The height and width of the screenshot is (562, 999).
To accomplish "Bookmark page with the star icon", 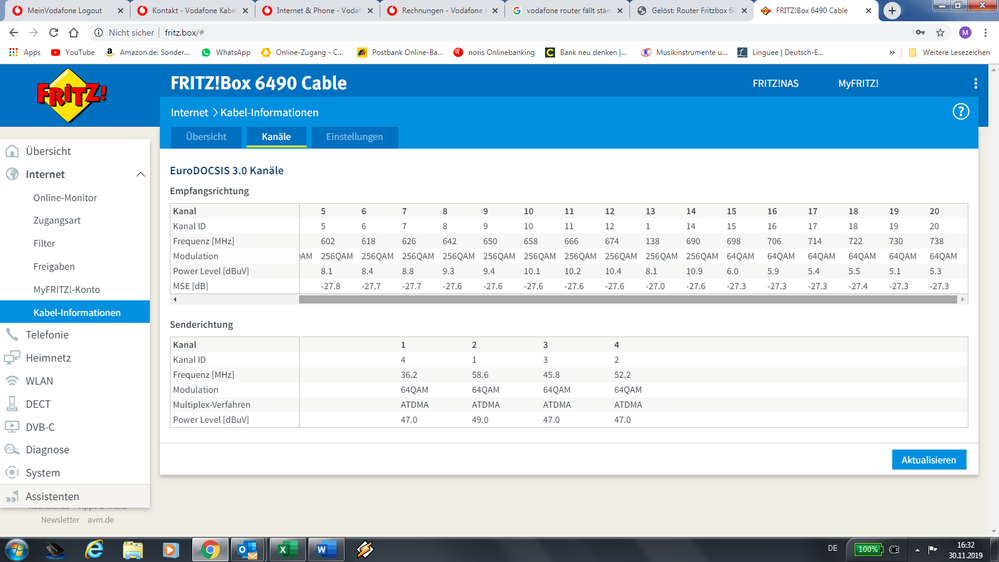I will pos(940,32).
